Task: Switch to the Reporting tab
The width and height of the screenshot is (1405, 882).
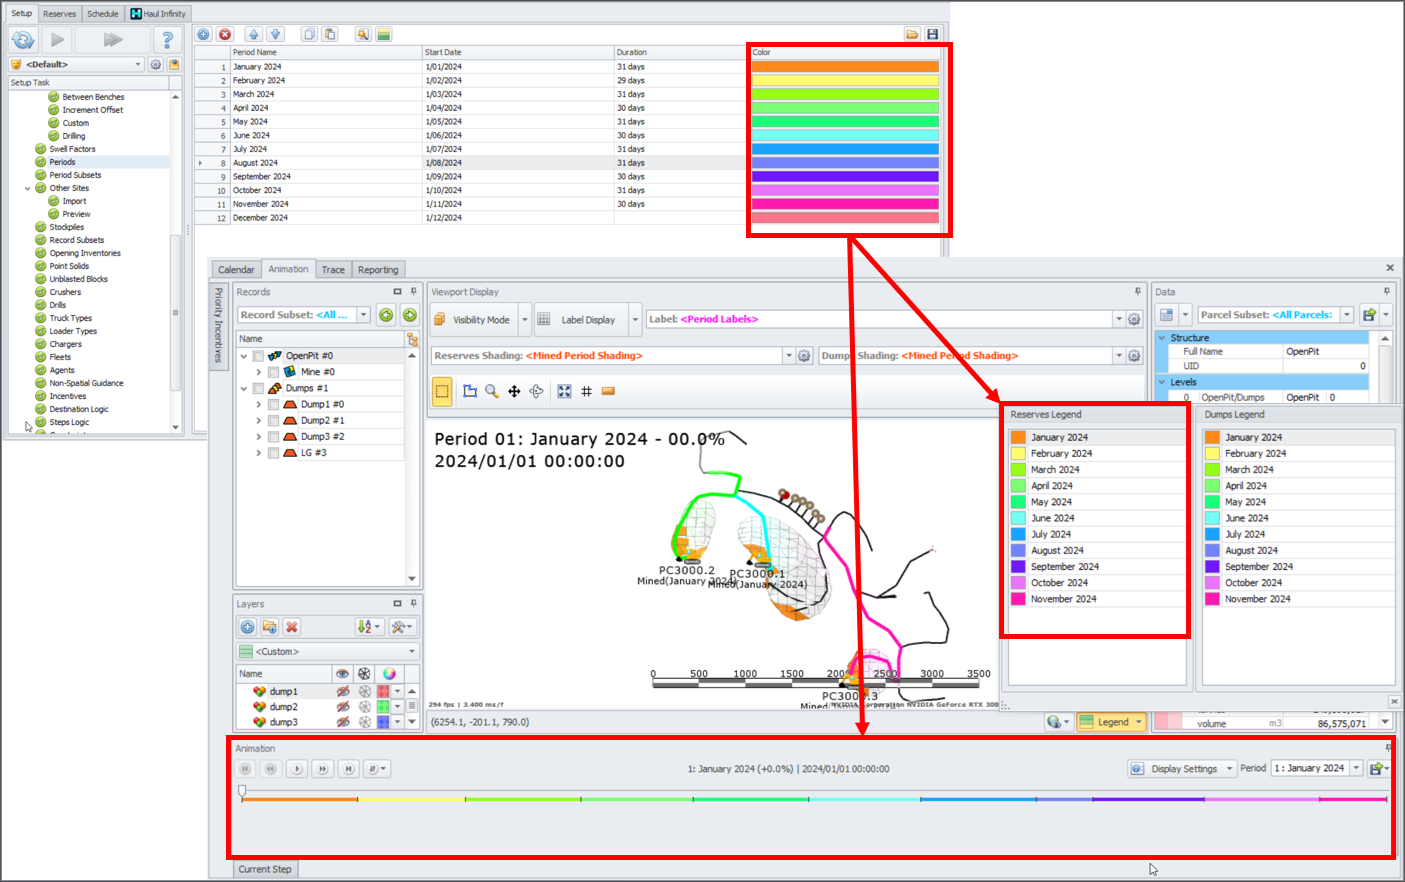Action: coord(378,270)
